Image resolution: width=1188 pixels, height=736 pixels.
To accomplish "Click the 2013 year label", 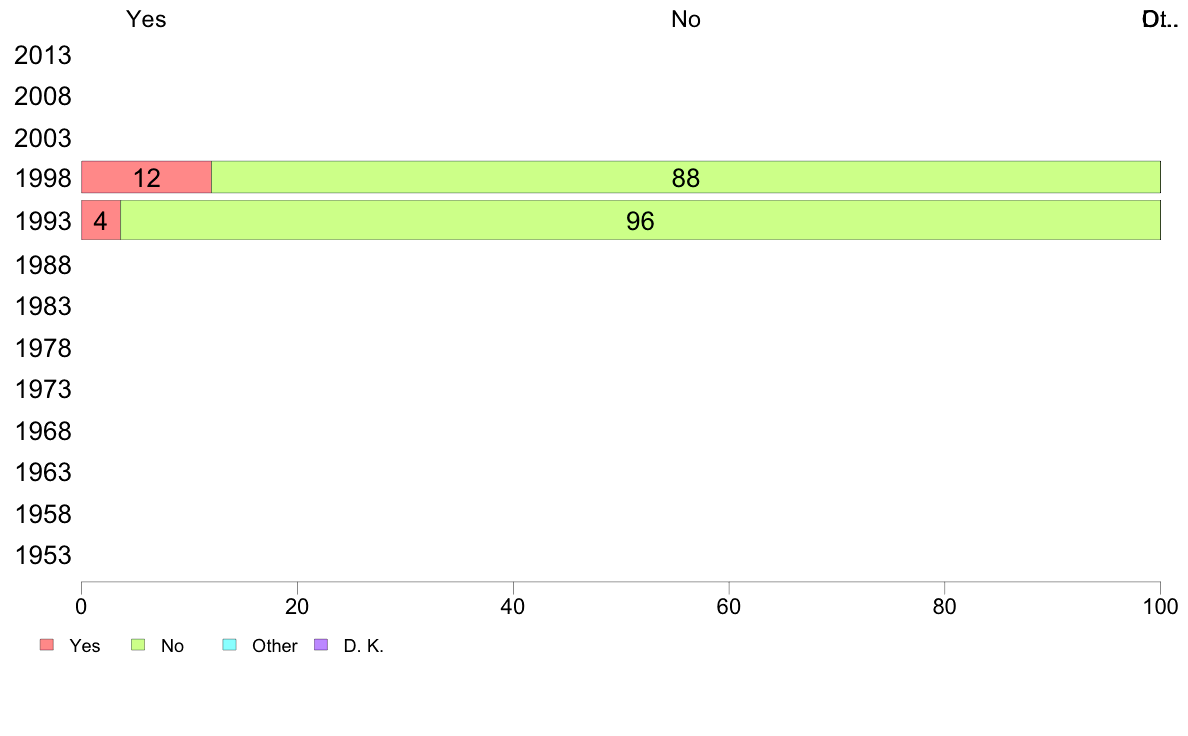I will pyautogui.click(x=43, y=55).
